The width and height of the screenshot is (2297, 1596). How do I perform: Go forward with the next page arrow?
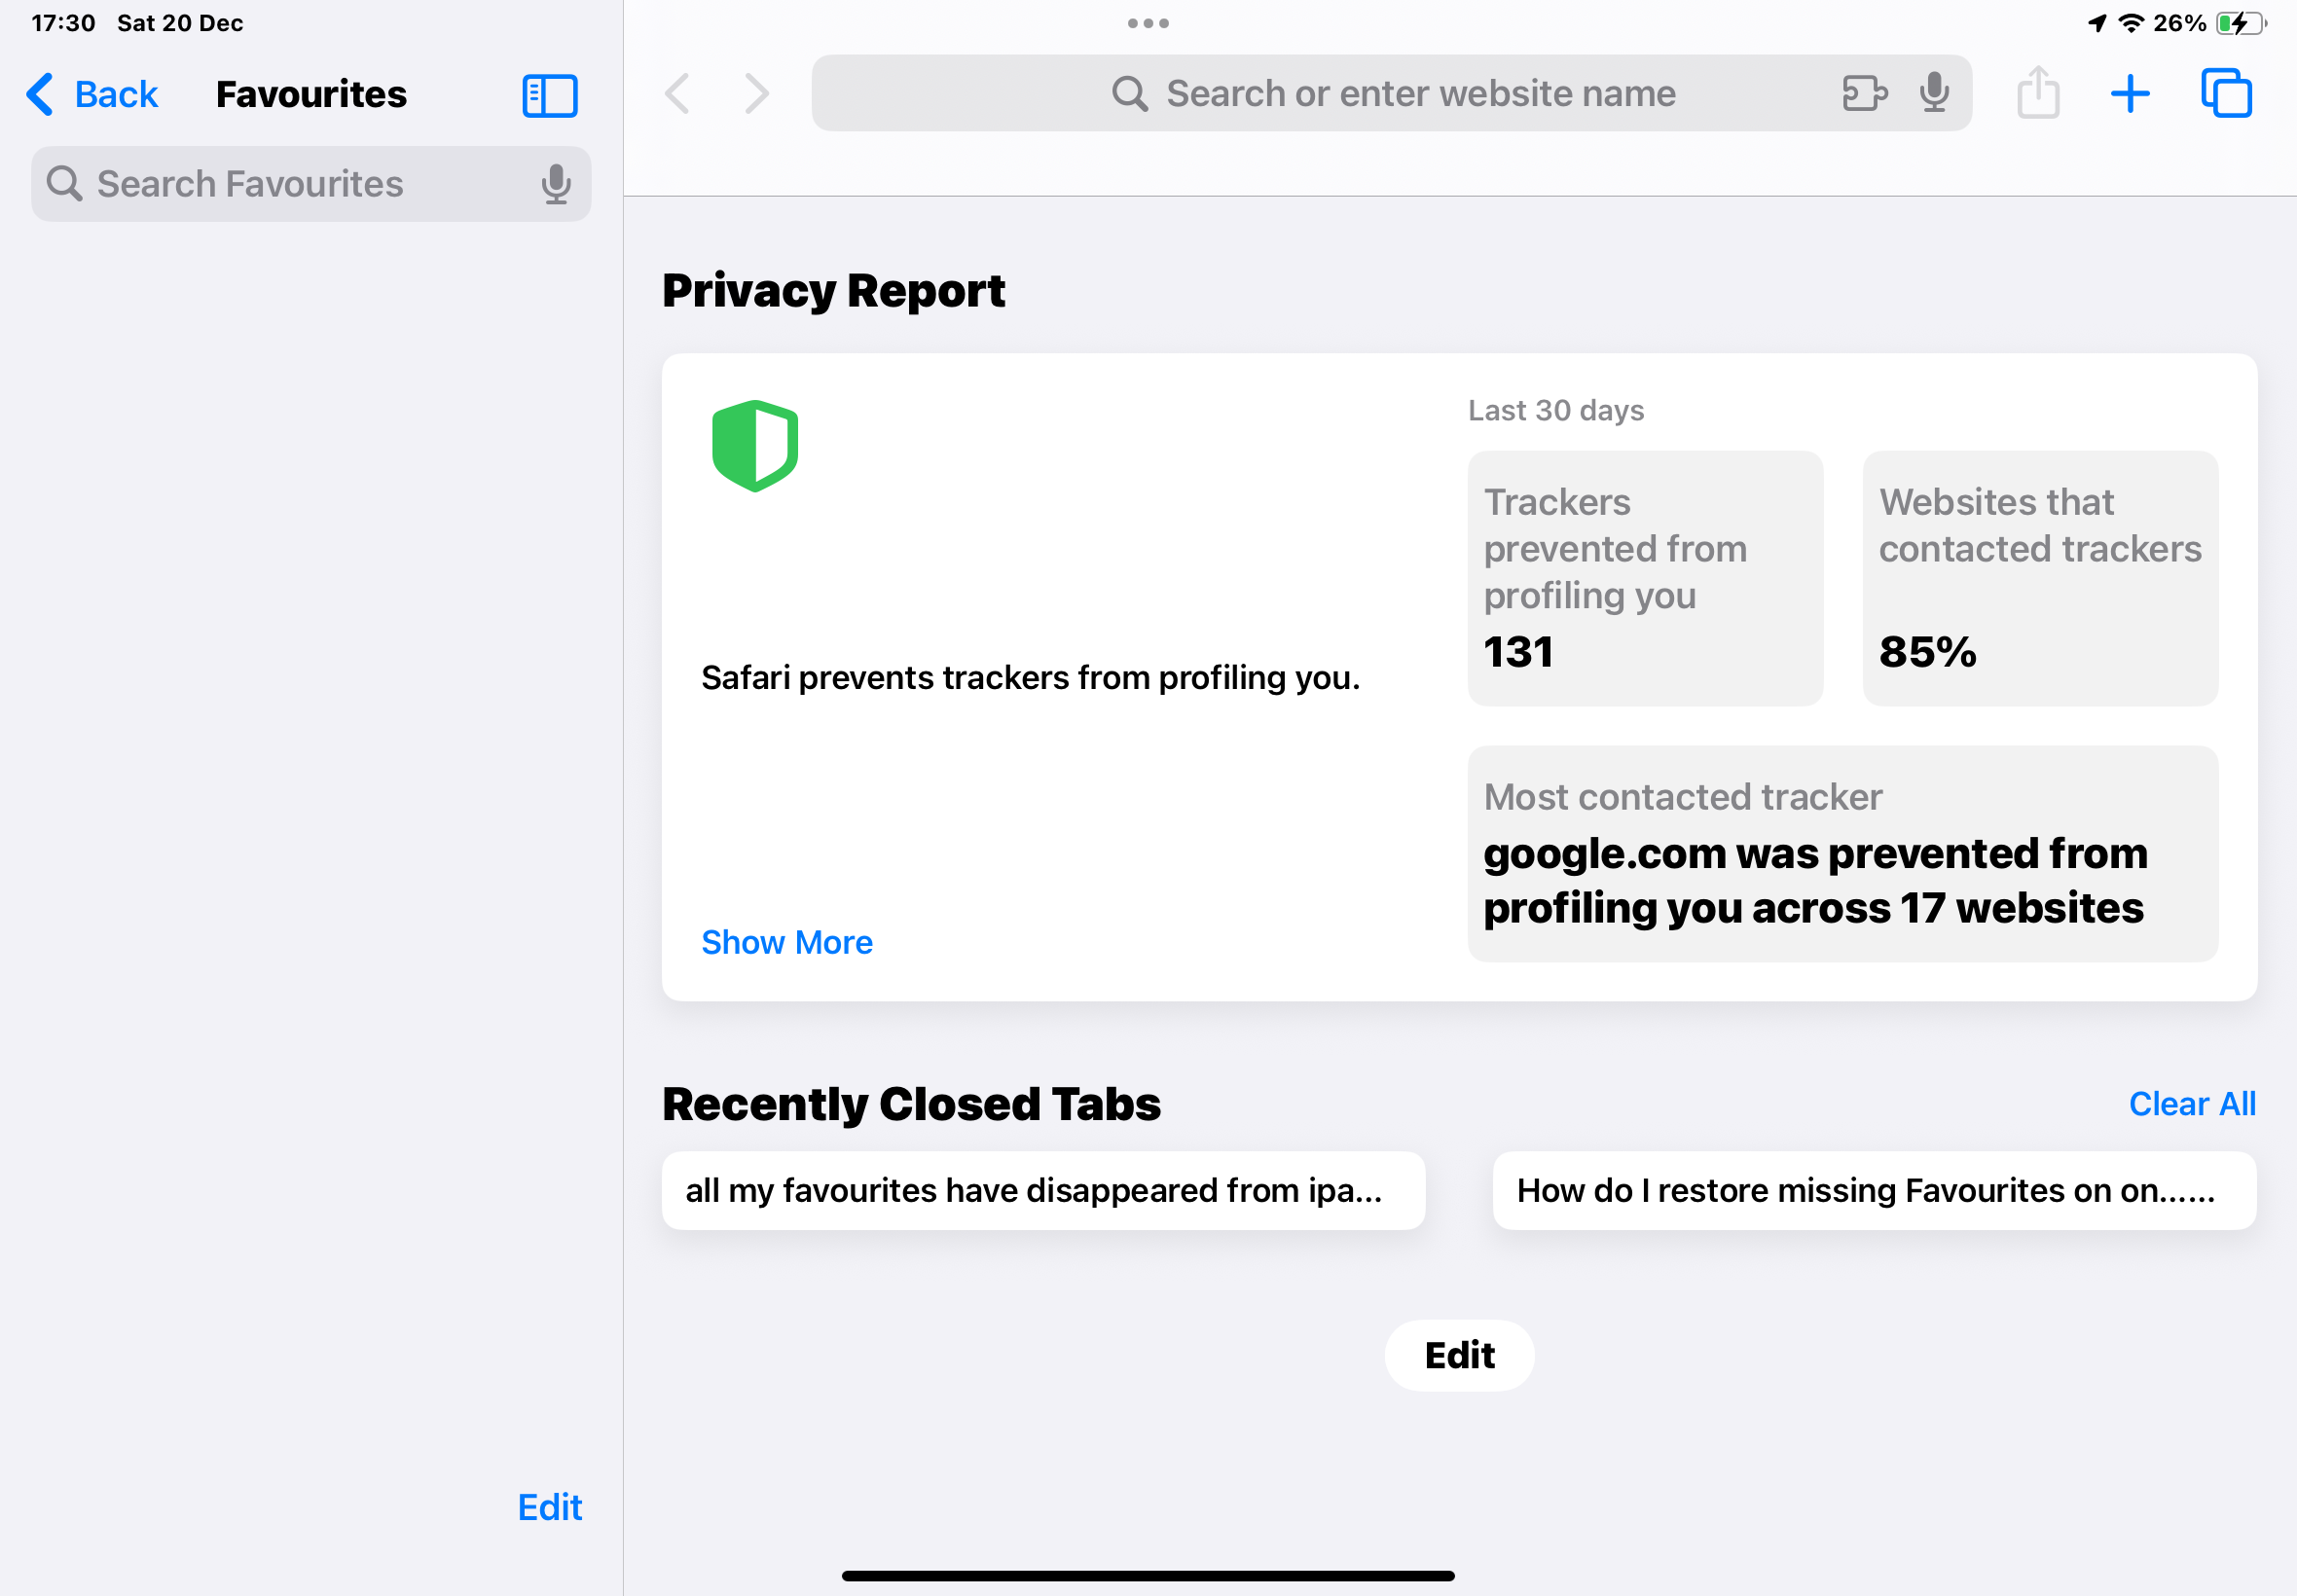757,93
